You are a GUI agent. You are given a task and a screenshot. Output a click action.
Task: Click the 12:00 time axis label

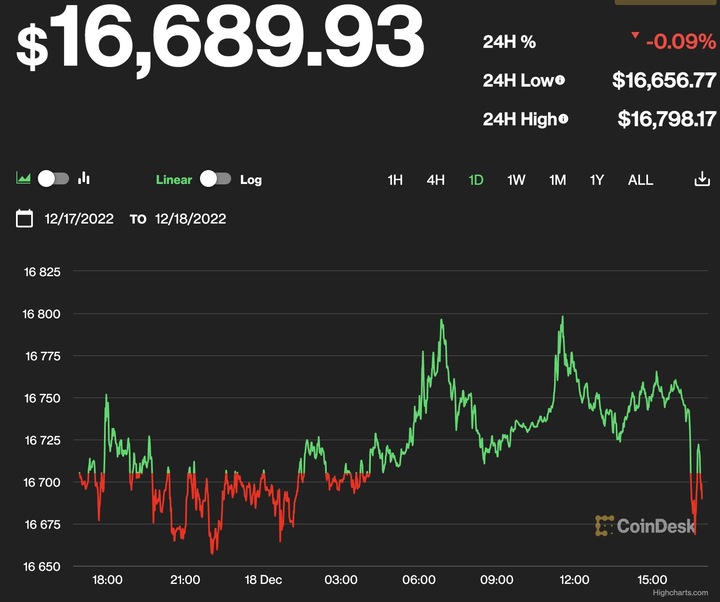pos(574,580)
